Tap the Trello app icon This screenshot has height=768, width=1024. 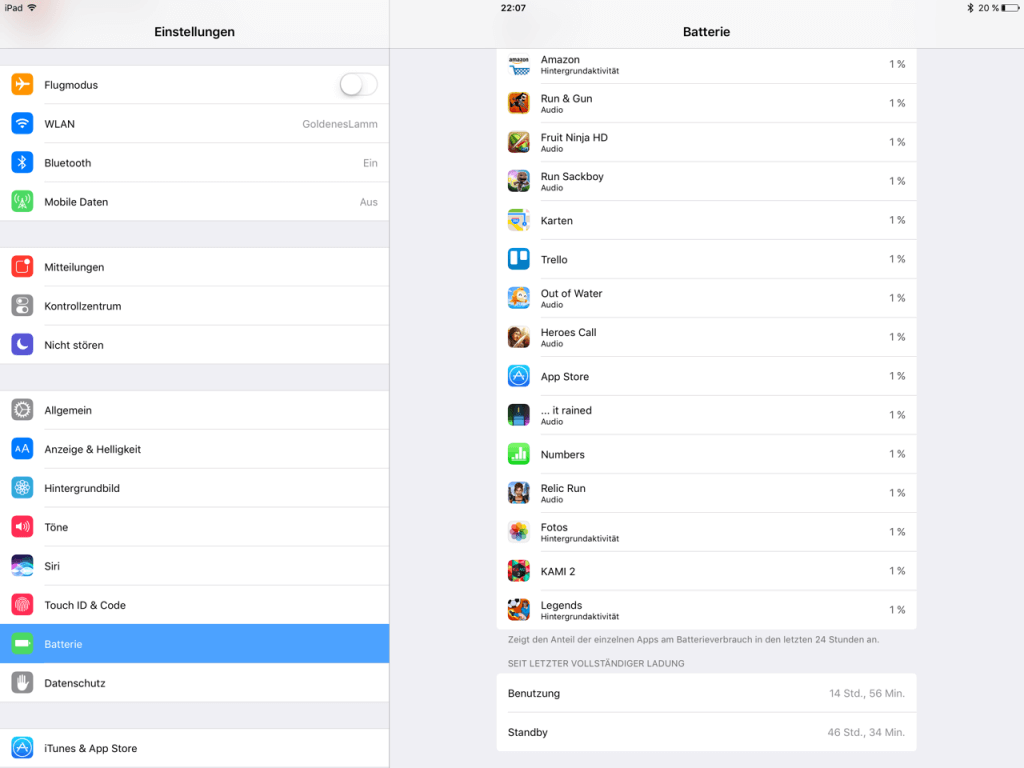click(518, 259)
